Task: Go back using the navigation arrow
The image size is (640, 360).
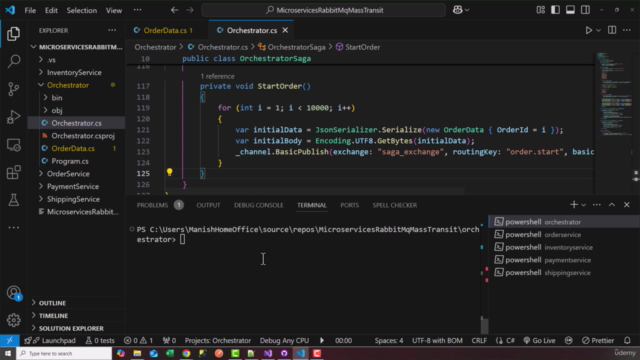Action: point(175,10)
